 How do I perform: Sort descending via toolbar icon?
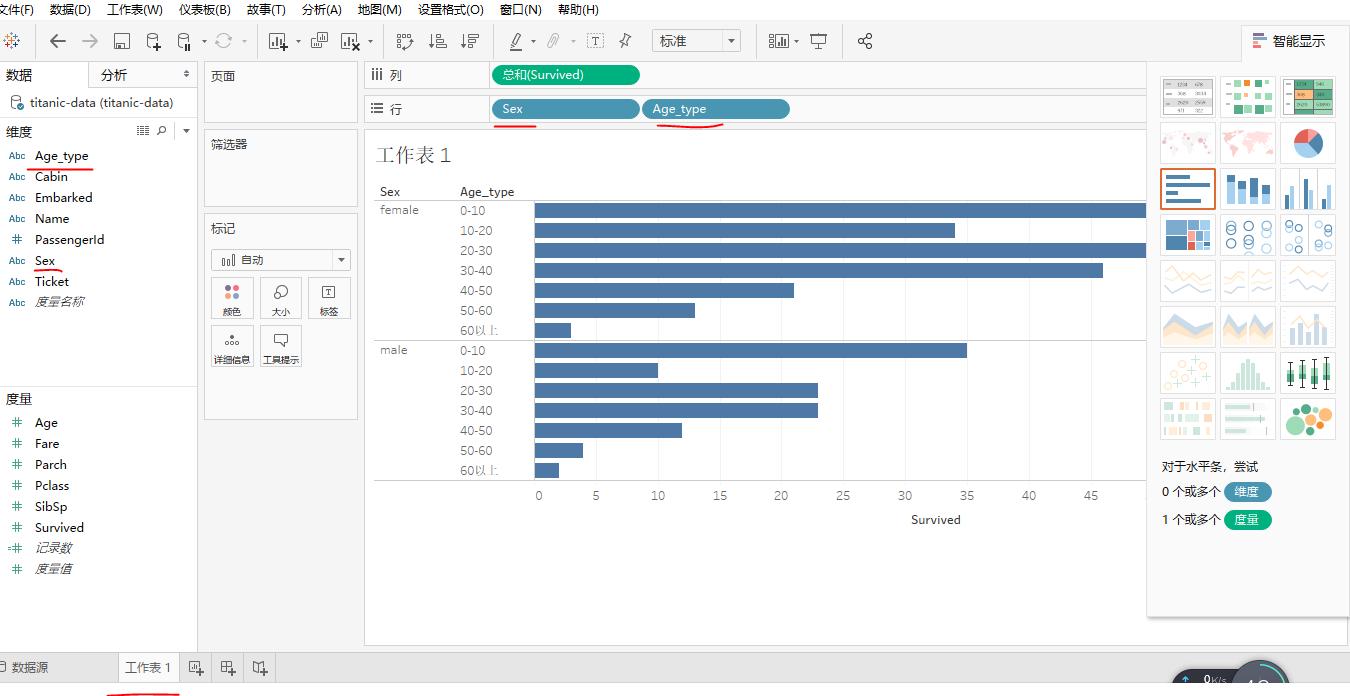469,41
